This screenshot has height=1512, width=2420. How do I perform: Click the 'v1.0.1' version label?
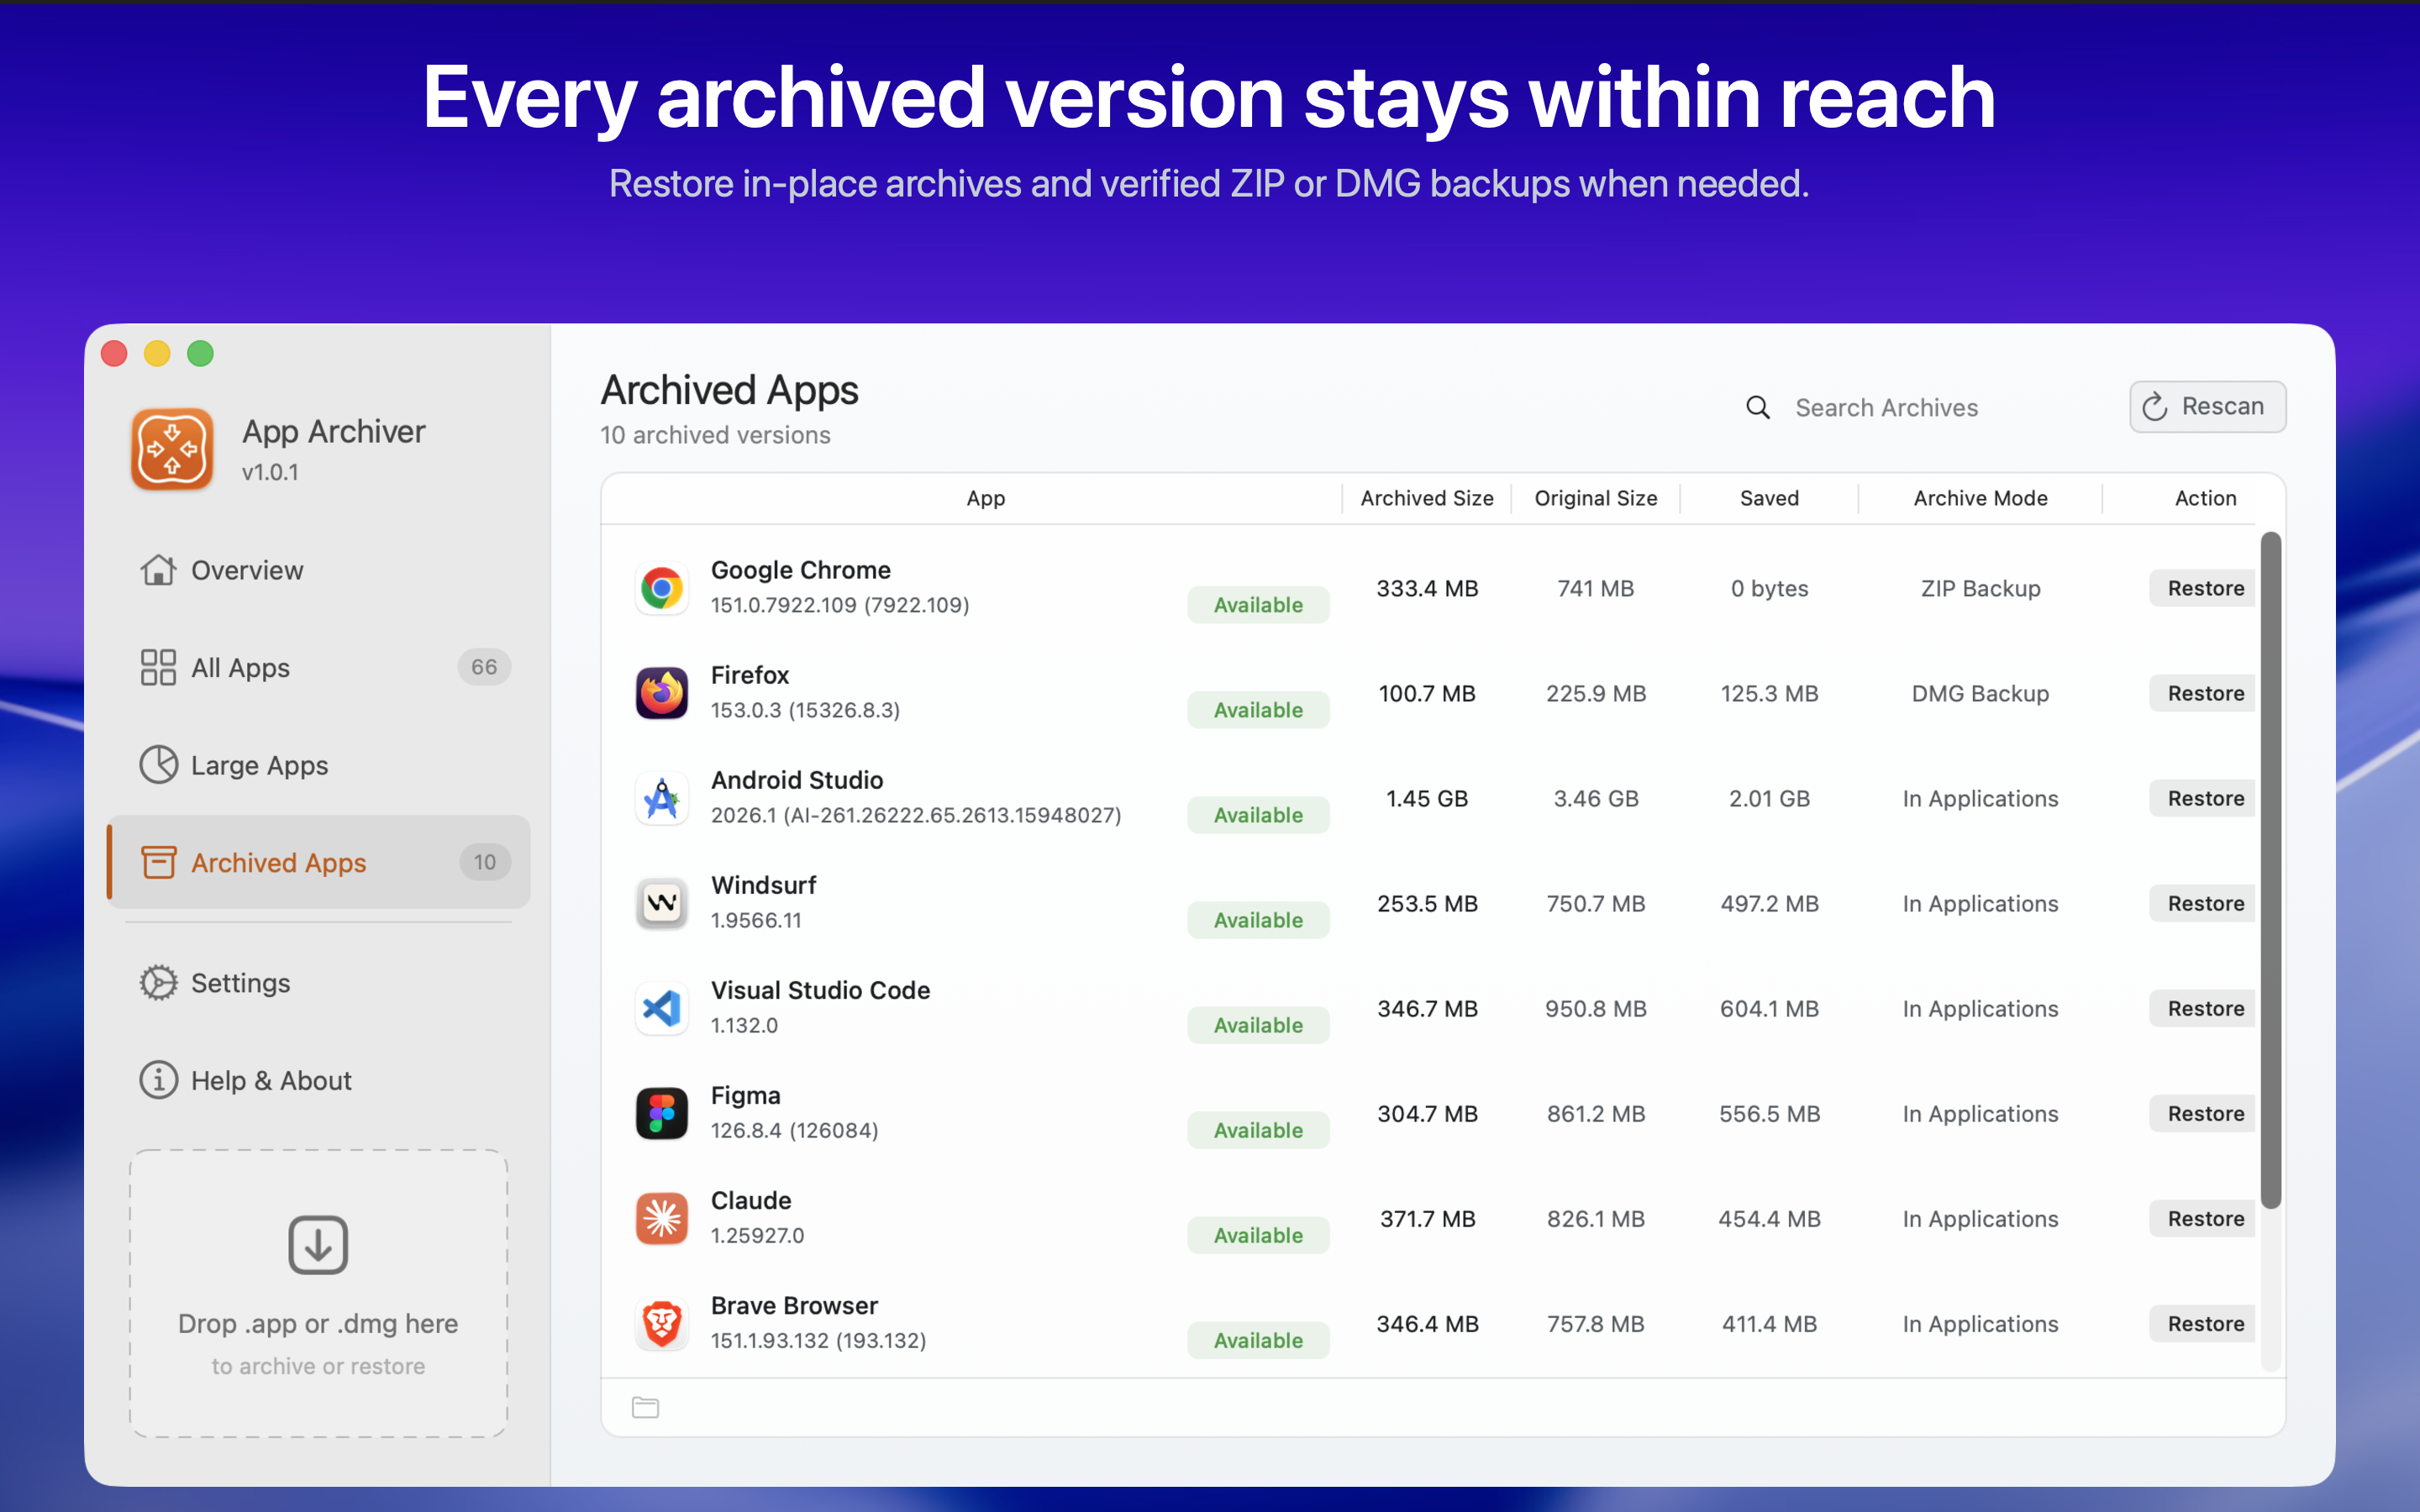point(270,472)
